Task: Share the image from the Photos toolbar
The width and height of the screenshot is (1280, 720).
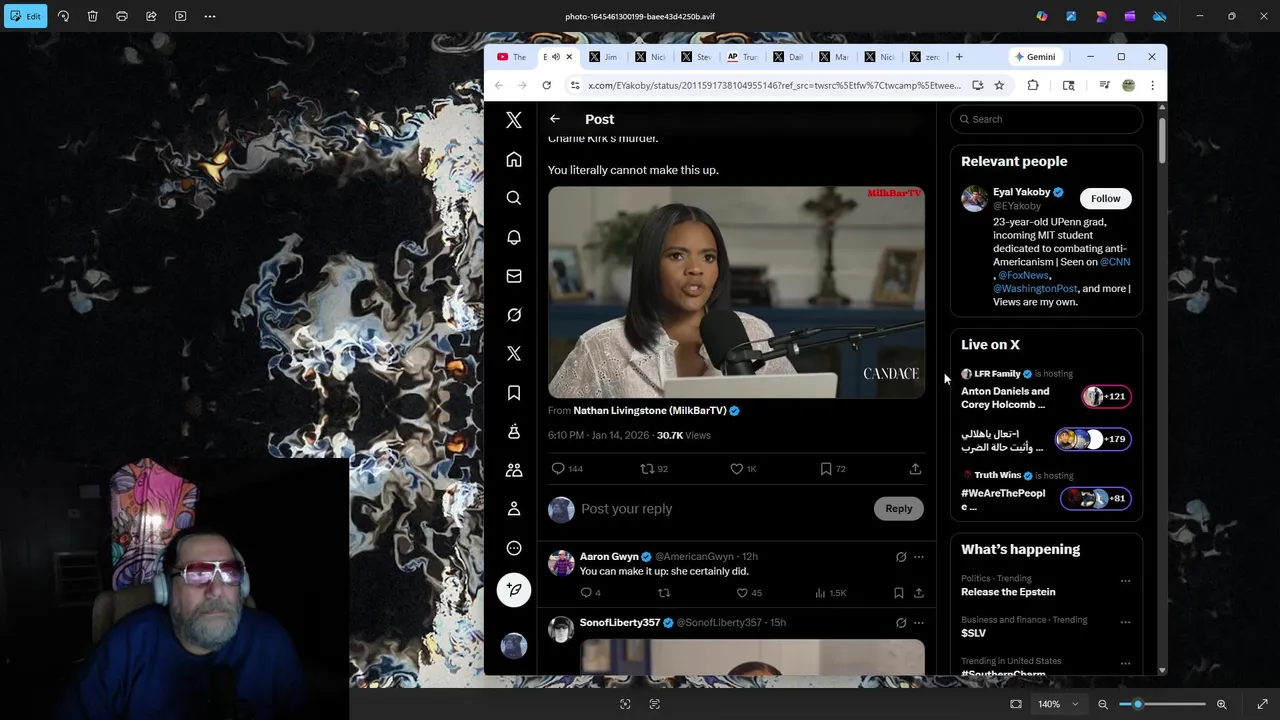Action: (151, 16)
